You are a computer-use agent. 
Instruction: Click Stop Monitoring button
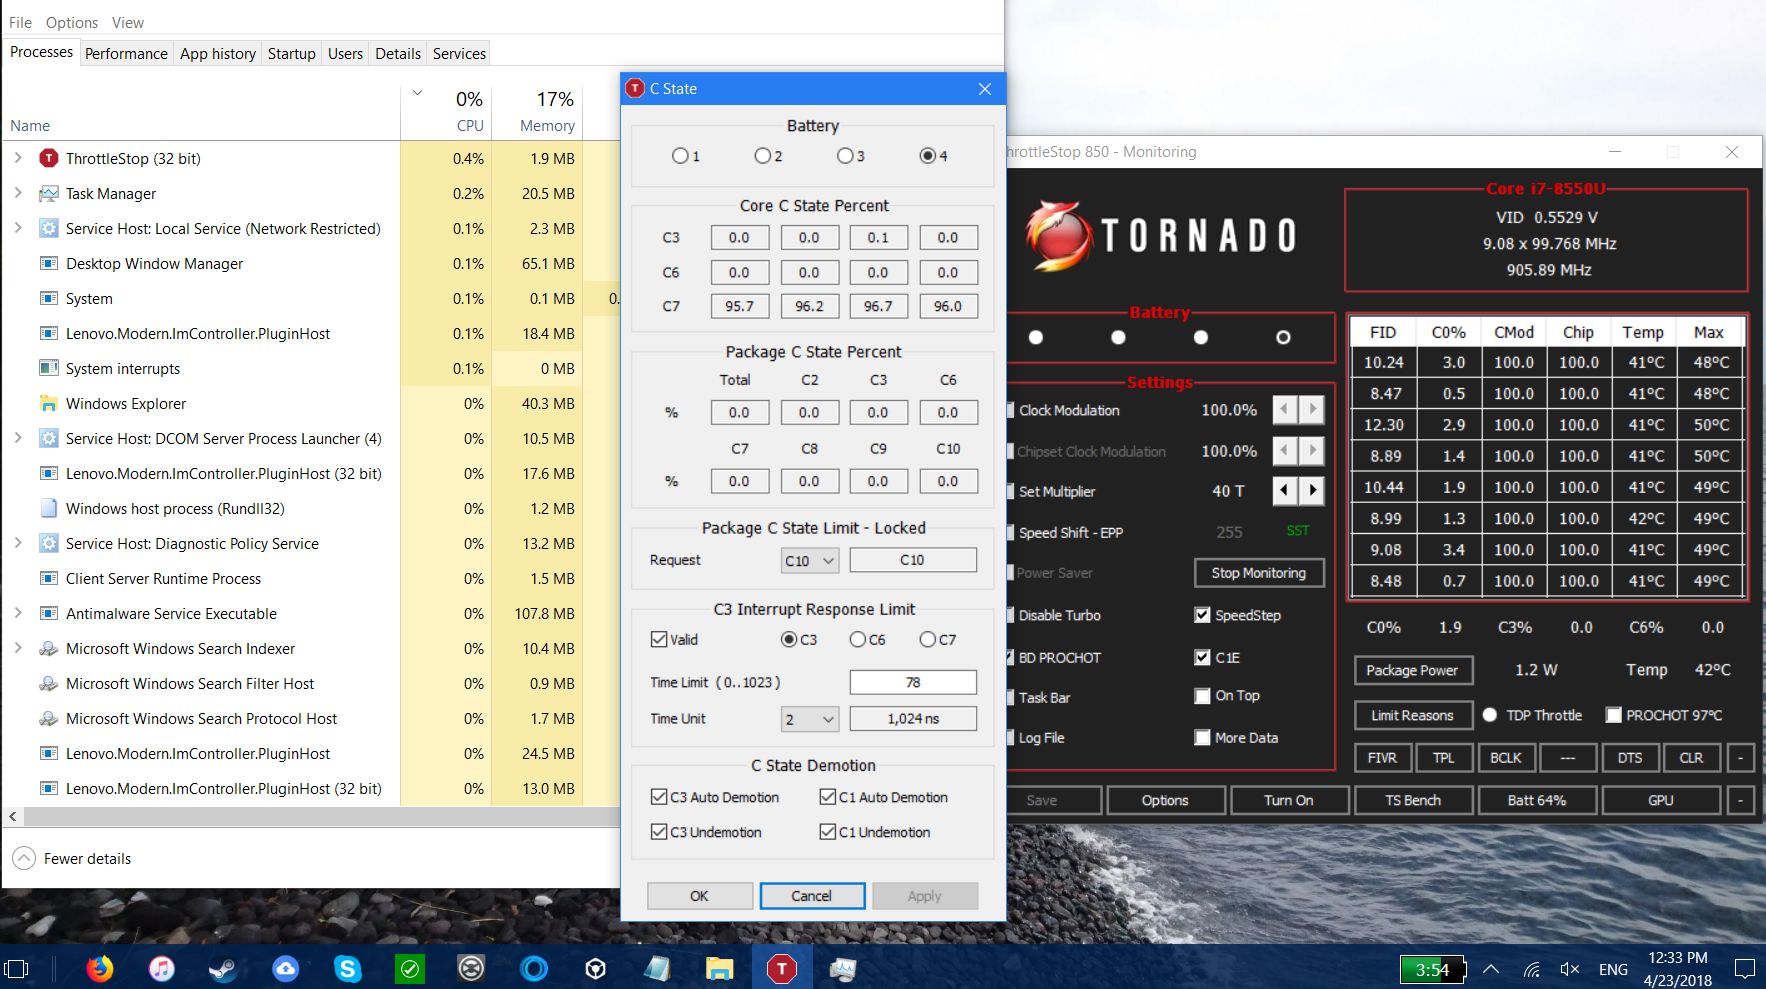(1259, 573)
